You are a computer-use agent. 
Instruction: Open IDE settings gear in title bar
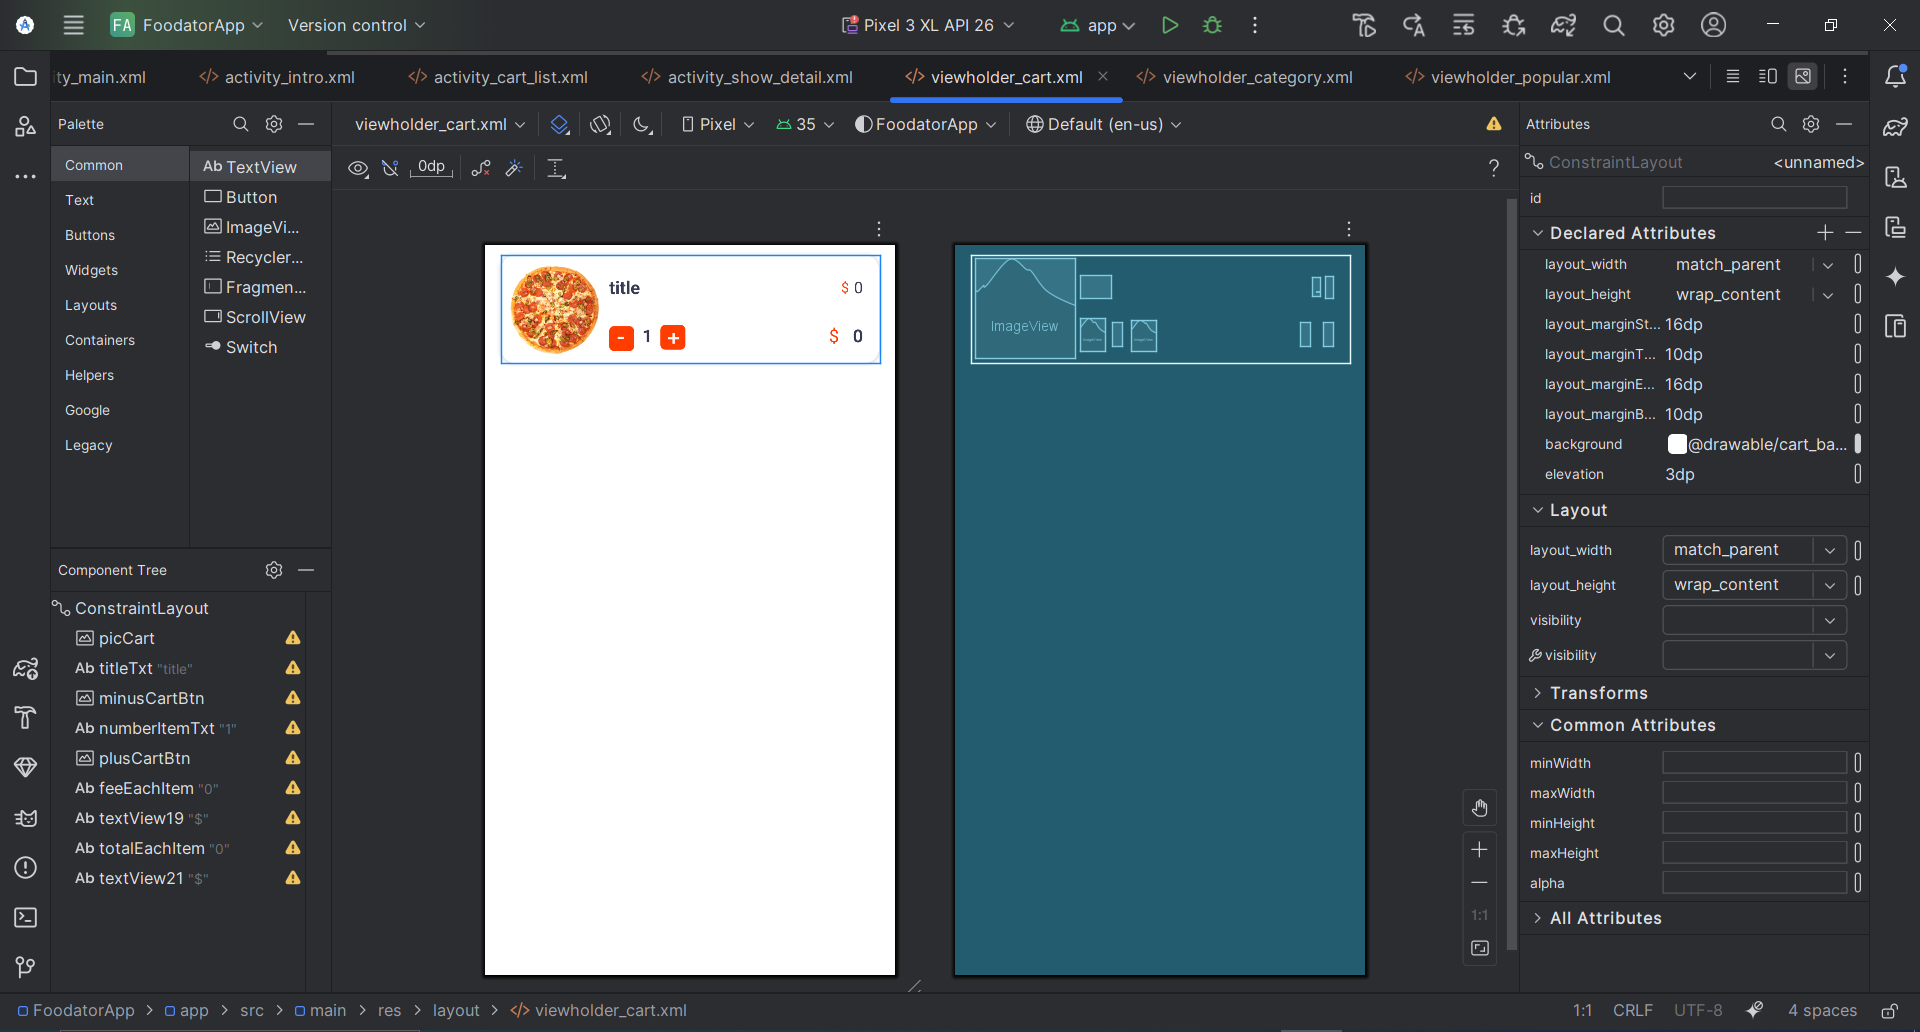[x=1663, y=25]
